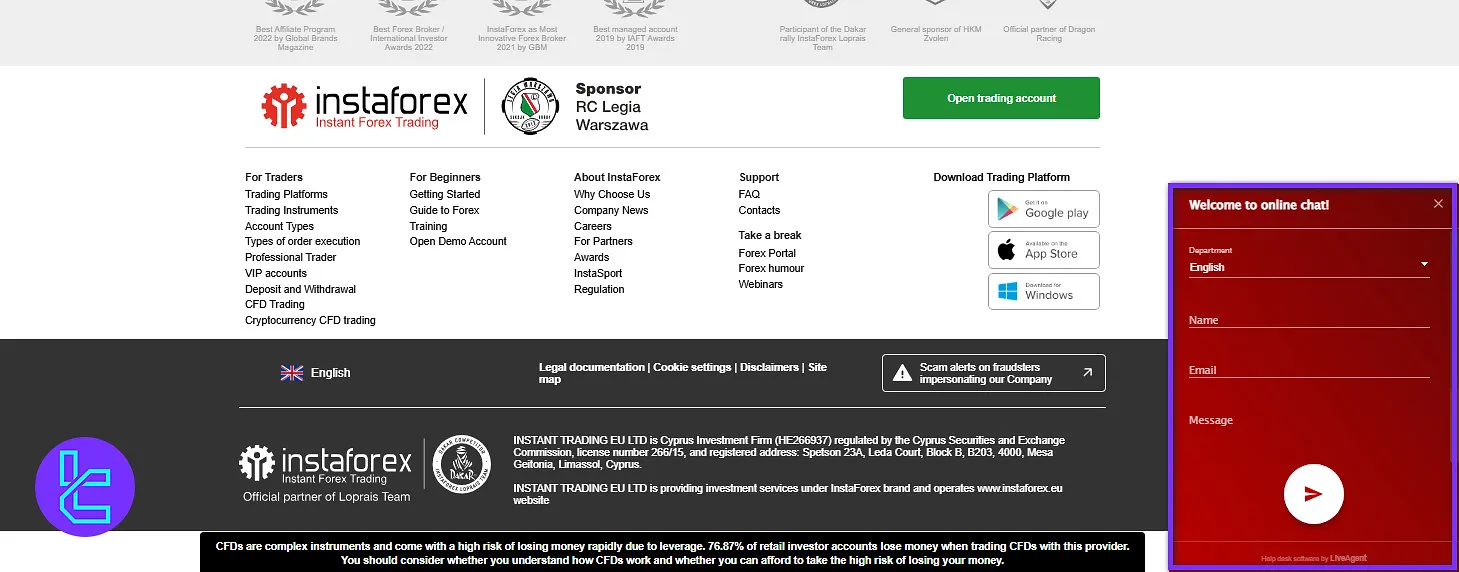Open Regulation link

tap(599, 289)
